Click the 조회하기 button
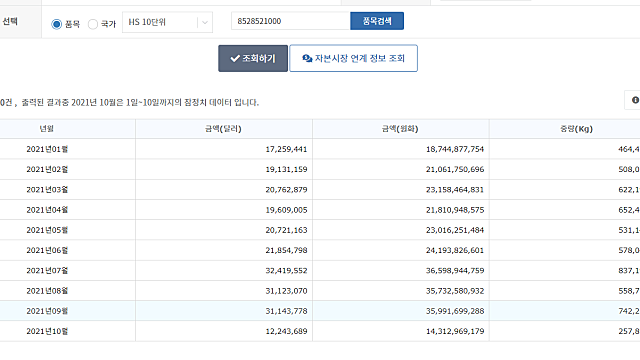640x360 pixels. click(x=253, y=58)
